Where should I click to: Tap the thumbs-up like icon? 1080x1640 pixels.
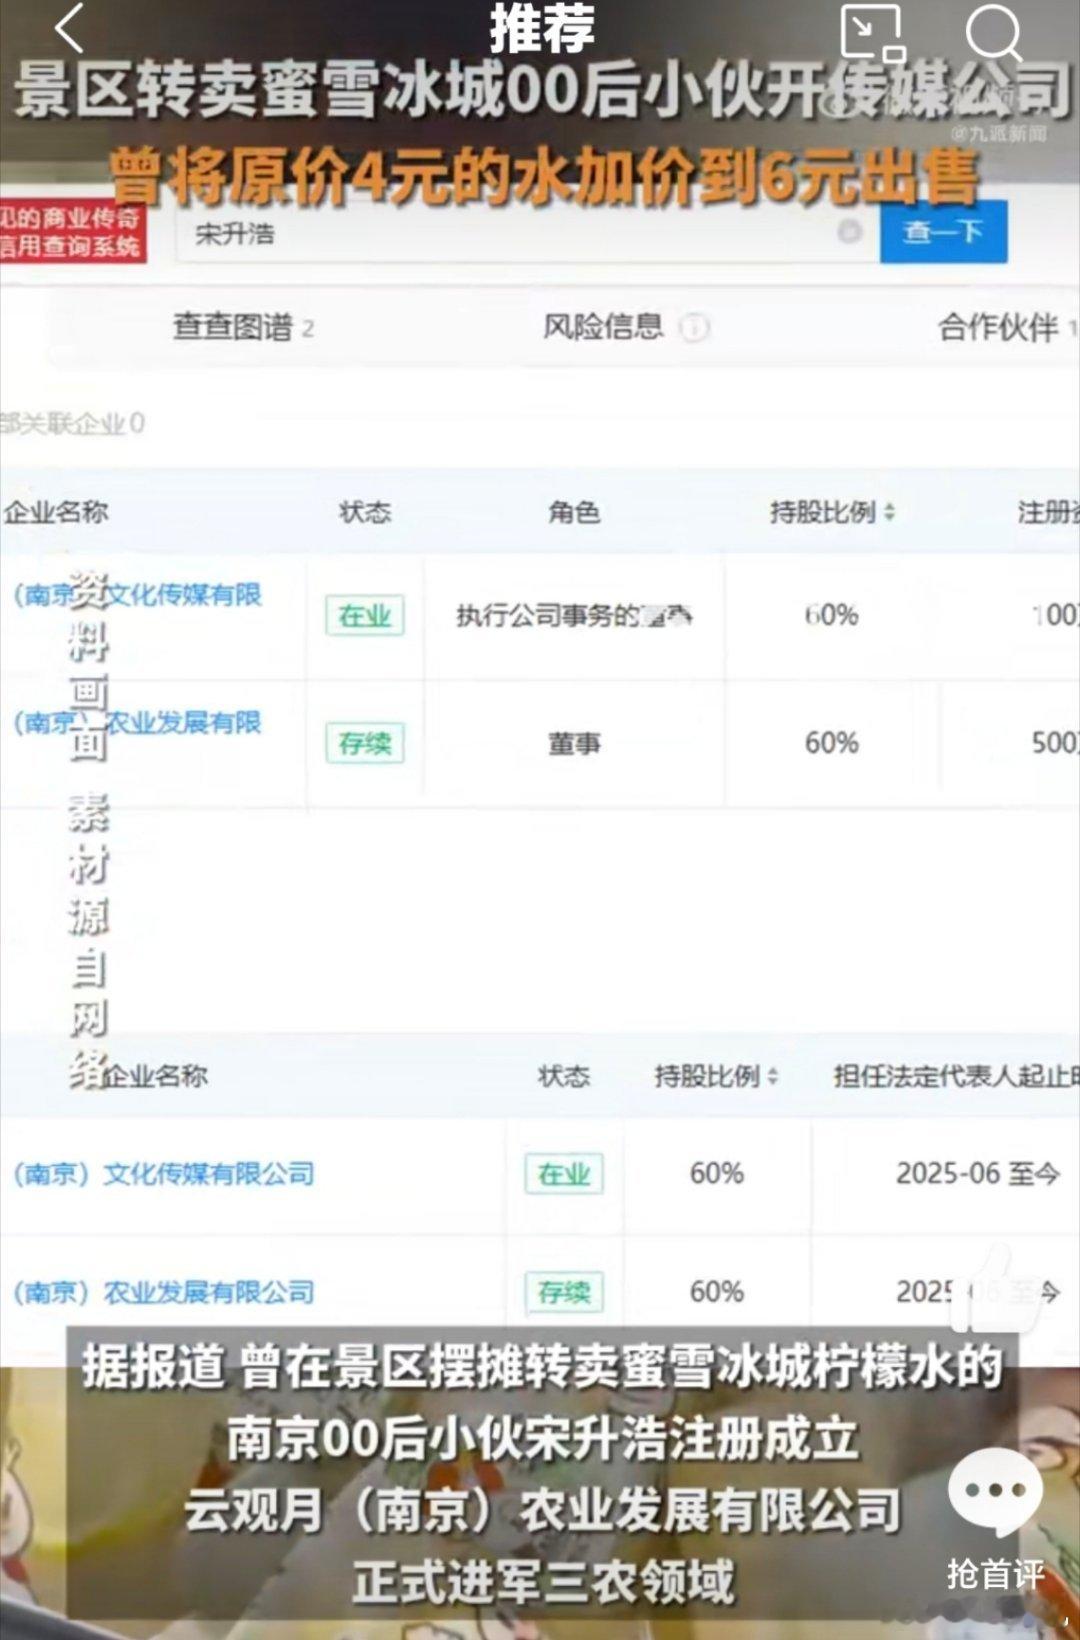[997, 1290]
